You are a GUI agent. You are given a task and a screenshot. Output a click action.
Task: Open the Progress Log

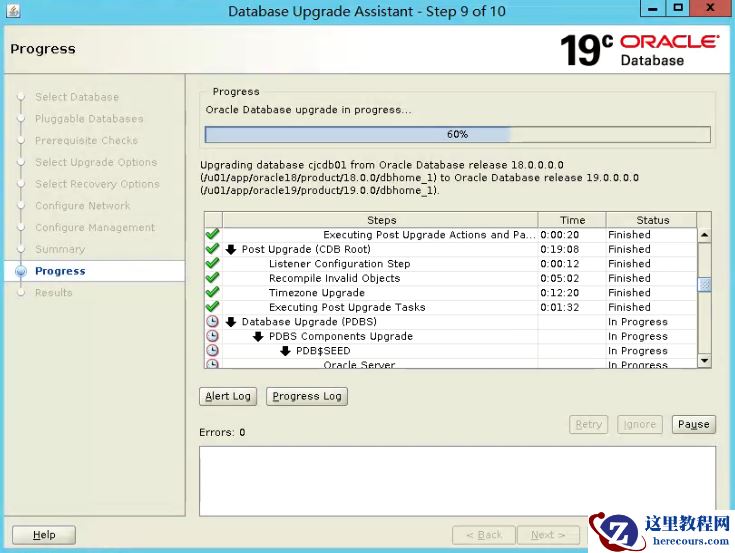307,396
